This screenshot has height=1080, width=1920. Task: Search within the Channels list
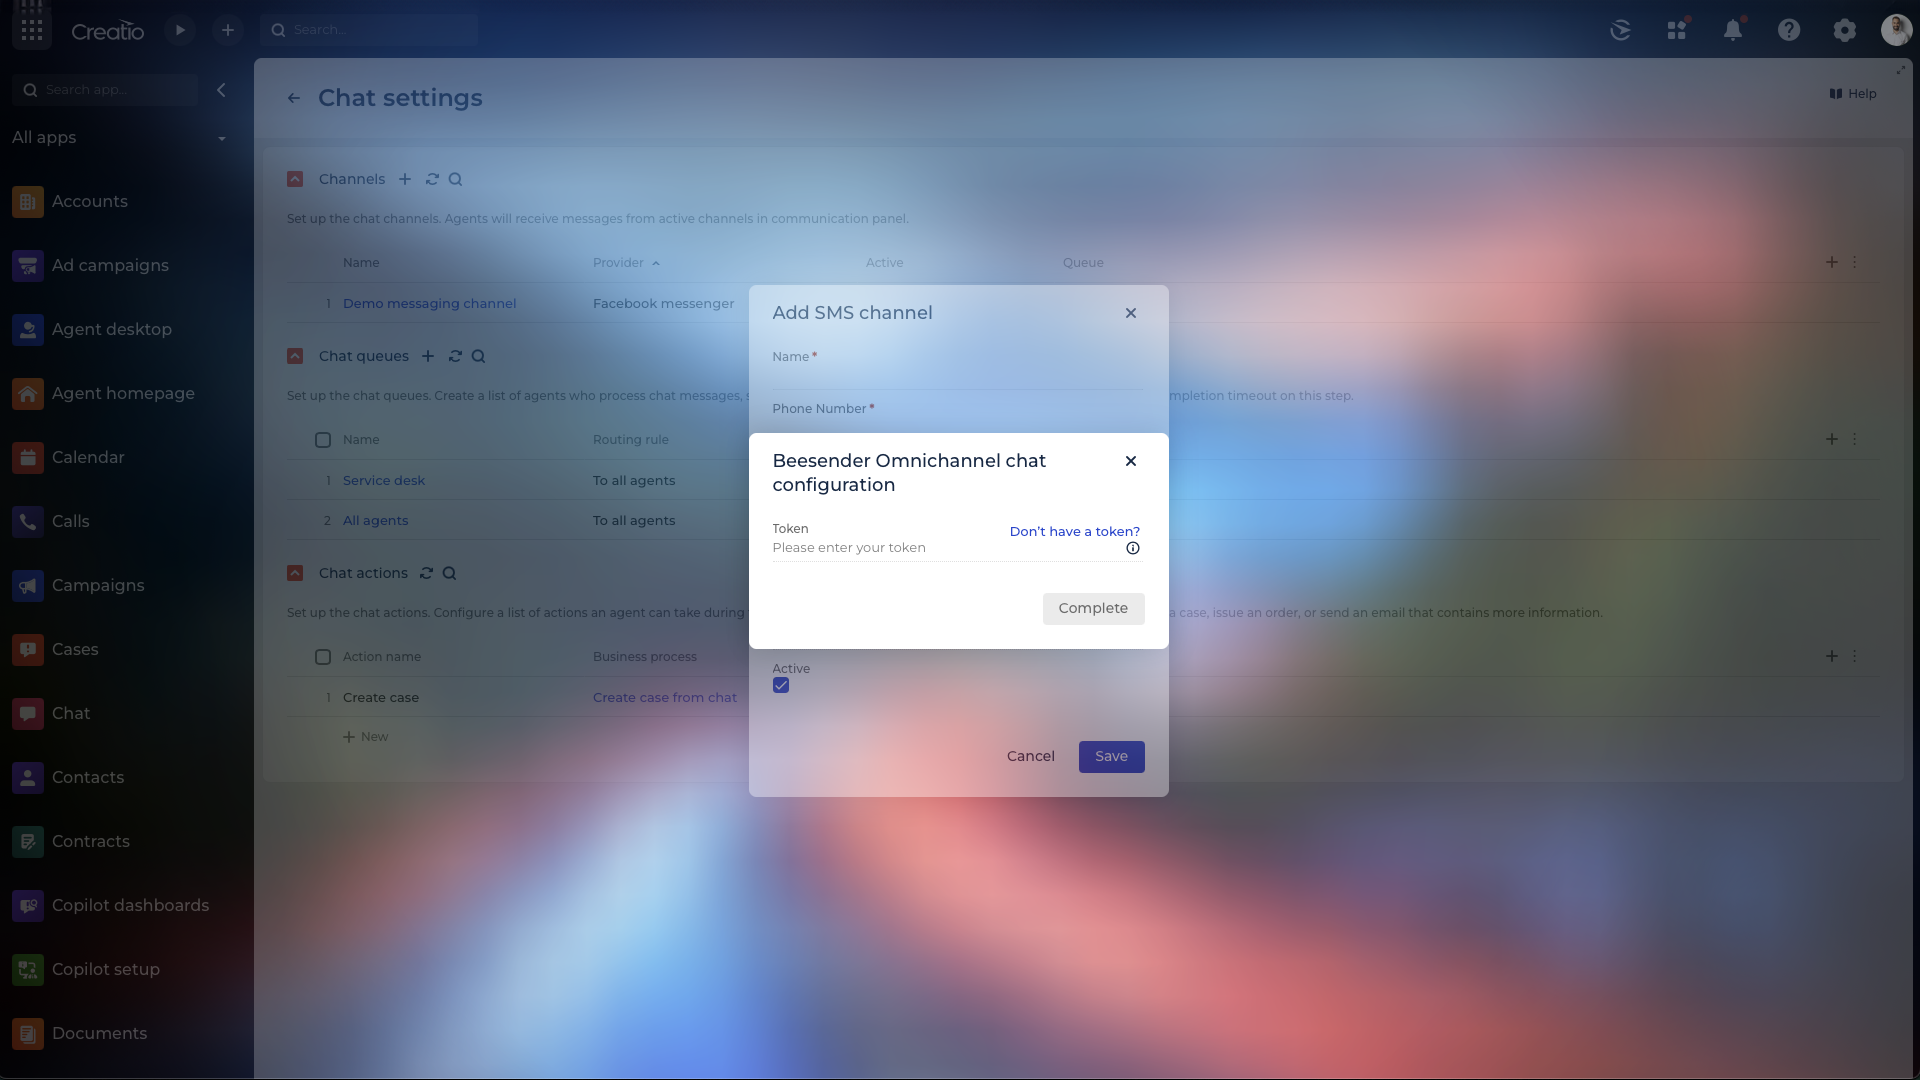click(456, 179)
